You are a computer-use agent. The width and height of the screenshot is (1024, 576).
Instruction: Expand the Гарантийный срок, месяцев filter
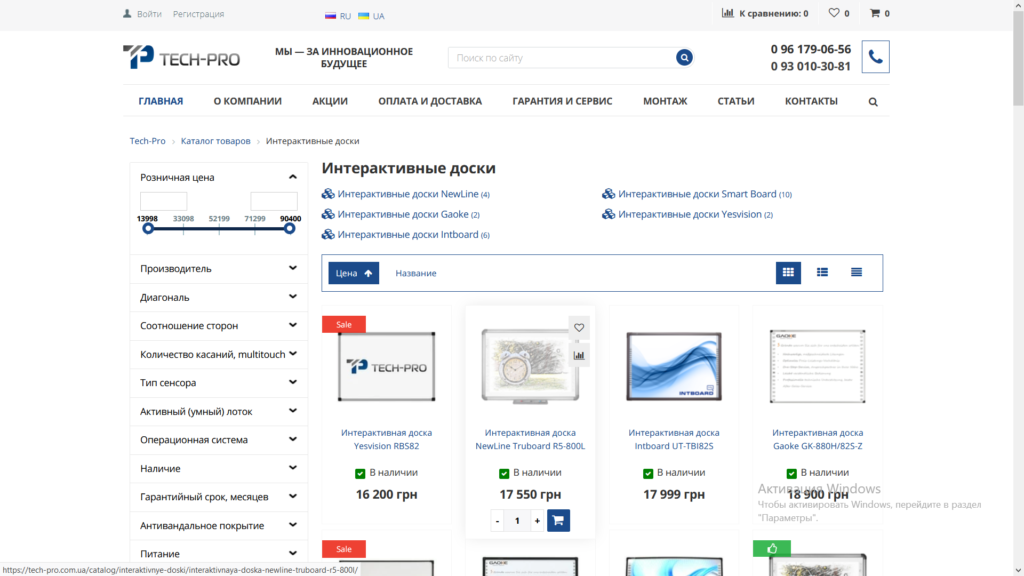[293, 496]
